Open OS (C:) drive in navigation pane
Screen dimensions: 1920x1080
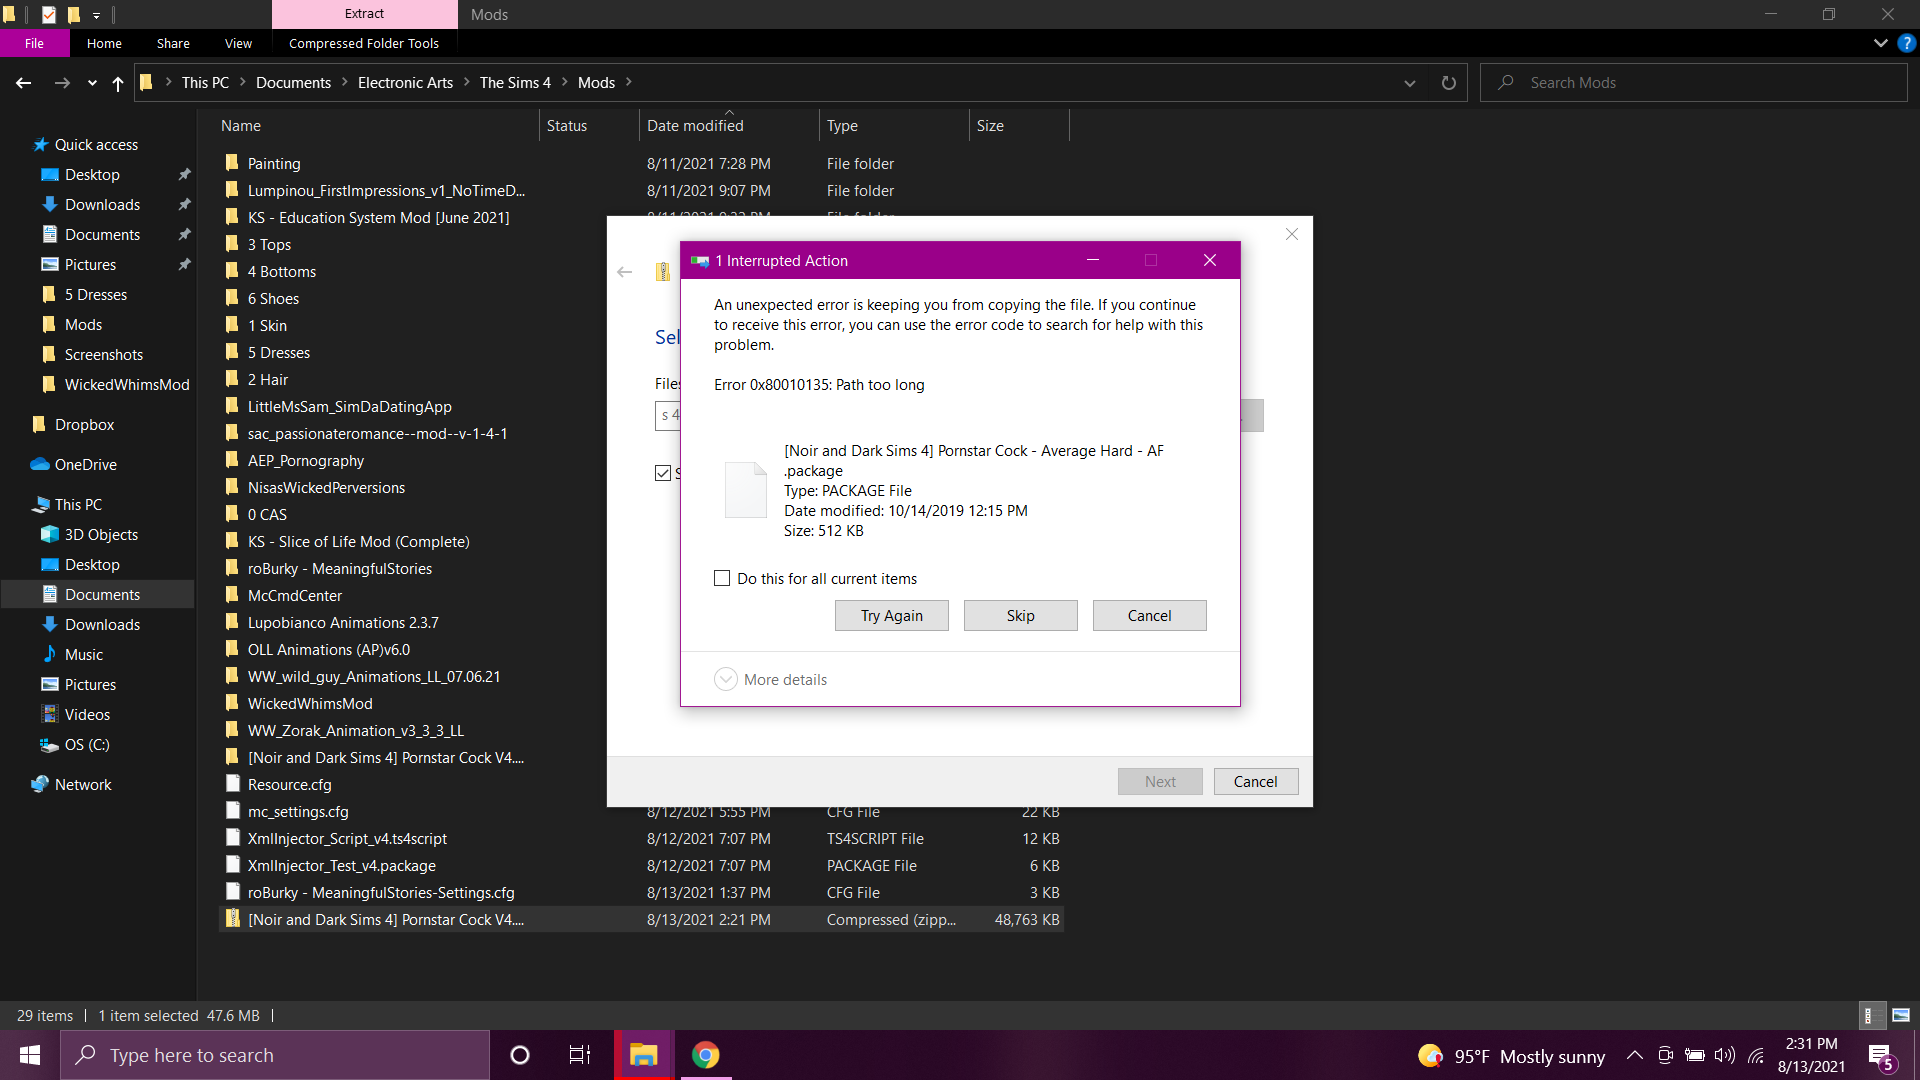87,745
